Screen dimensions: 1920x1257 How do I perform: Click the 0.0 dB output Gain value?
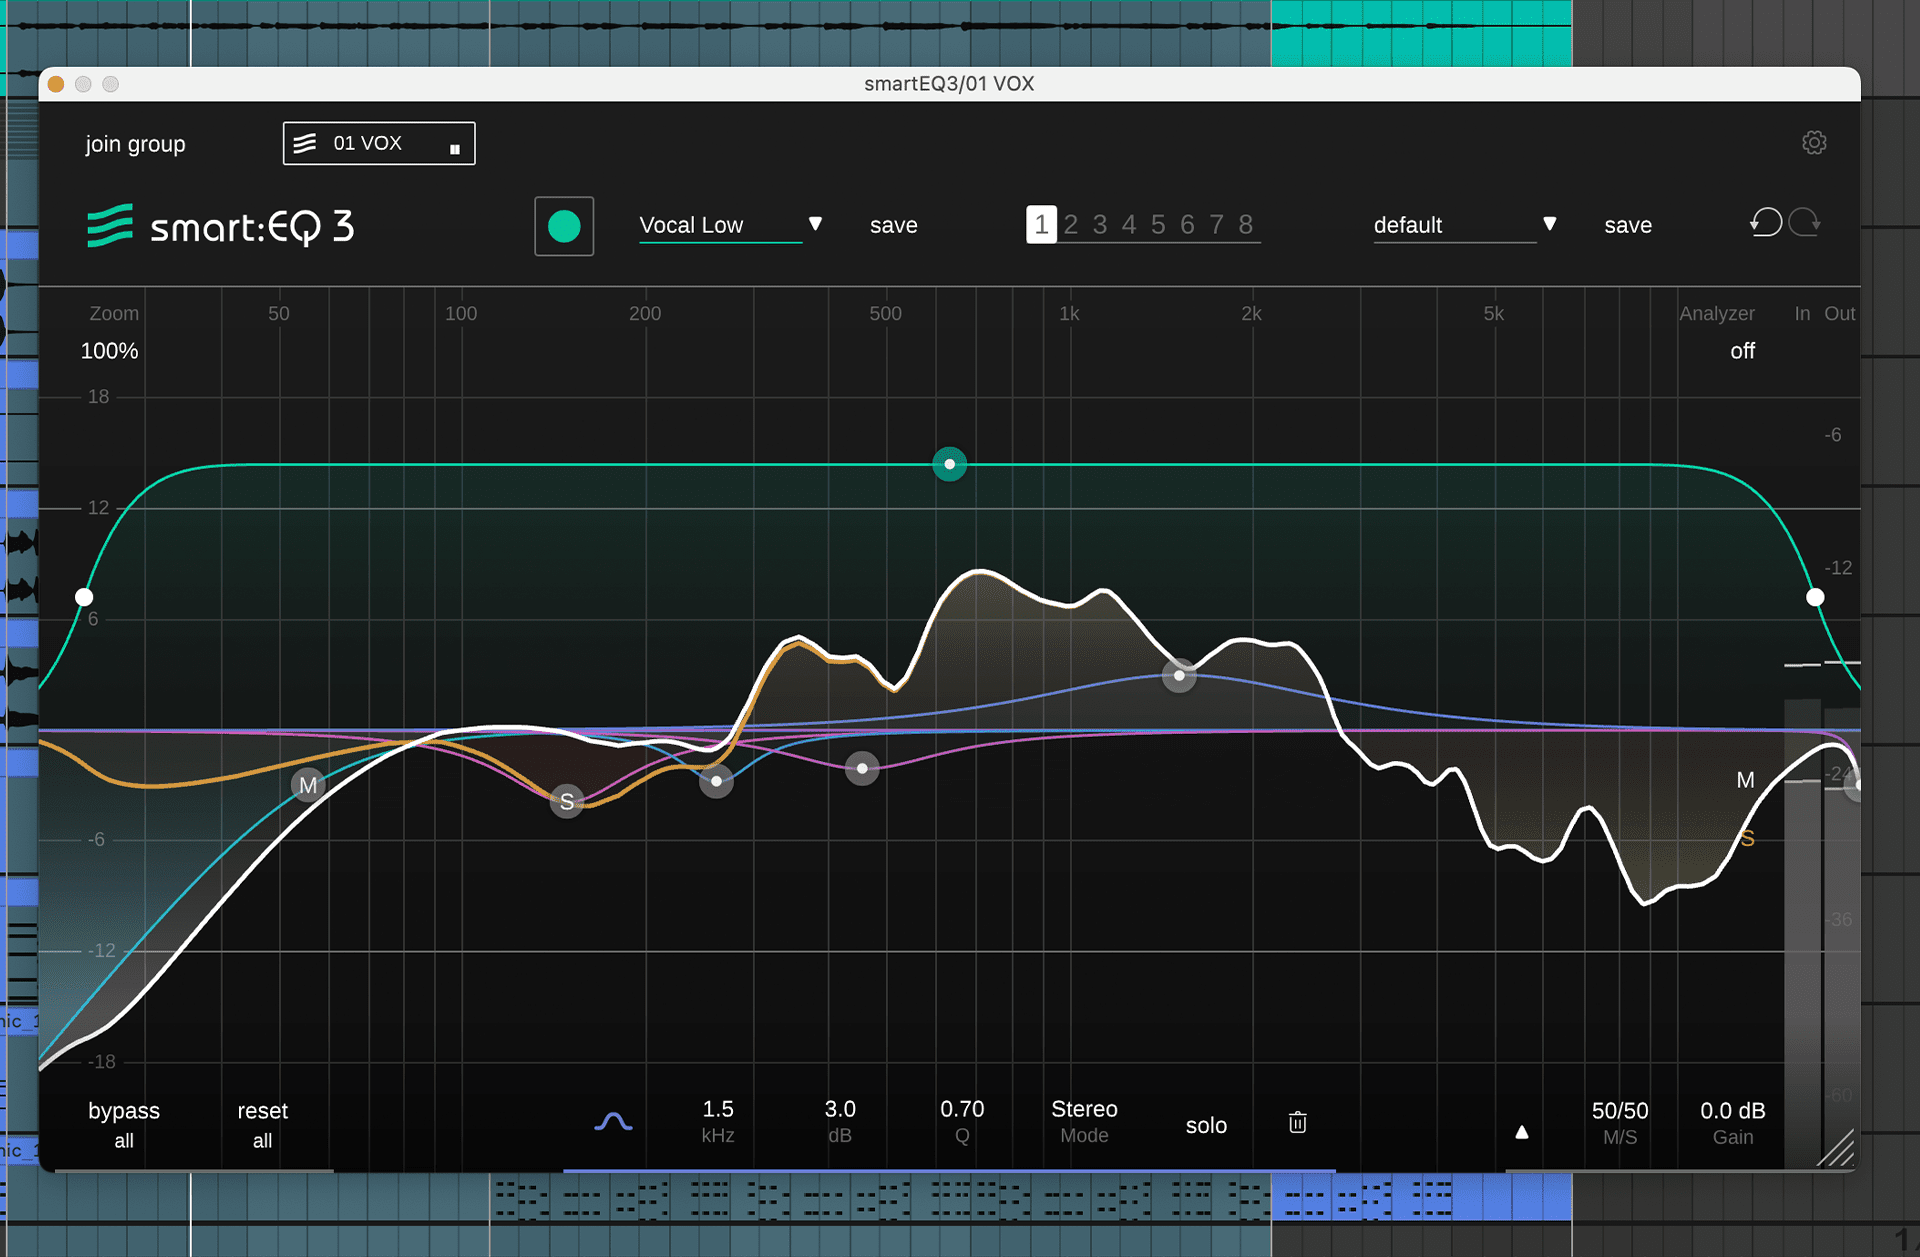[1733, 1111]
